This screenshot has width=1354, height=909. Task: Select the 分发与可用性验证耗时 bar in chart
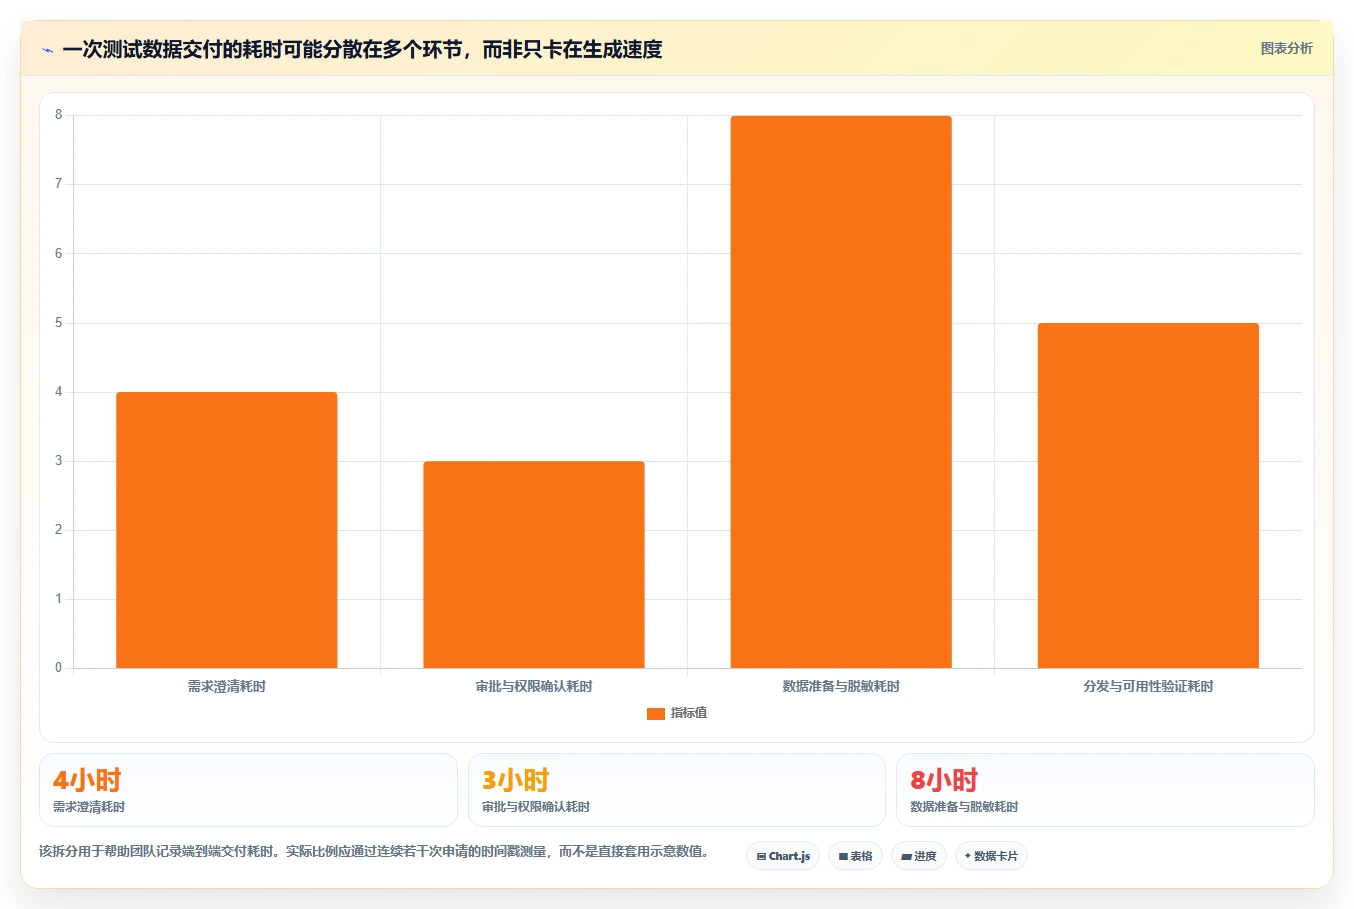click(x=1148, y=495)
